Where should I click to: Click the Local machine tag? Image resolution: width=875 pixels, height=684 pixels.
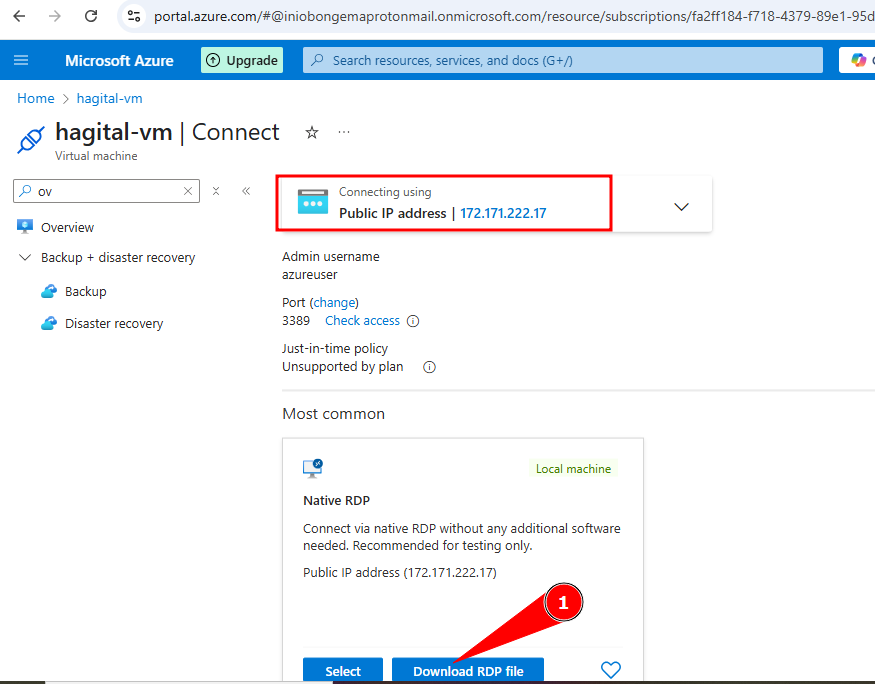click(573, 469)
